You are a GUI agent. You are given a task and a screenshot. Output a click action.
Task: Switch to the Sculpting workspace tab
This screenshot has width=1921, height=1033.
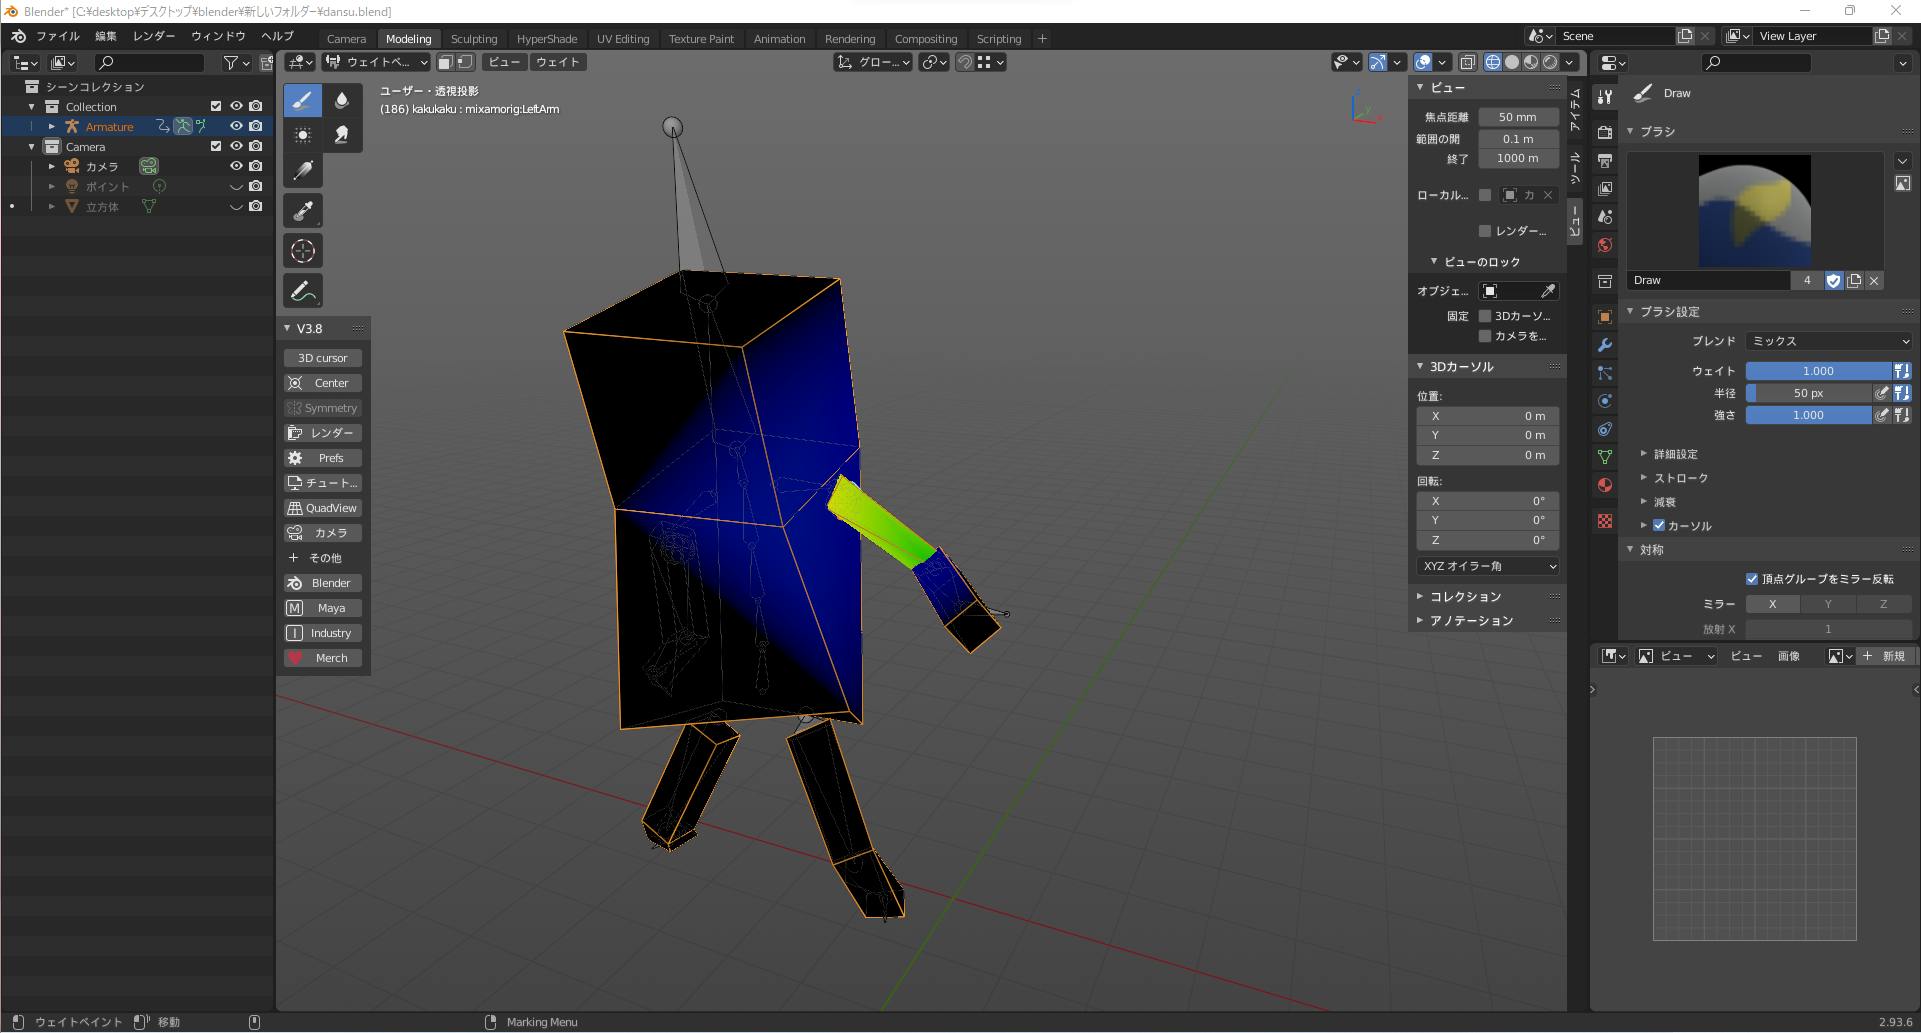(x=474, y=39)
